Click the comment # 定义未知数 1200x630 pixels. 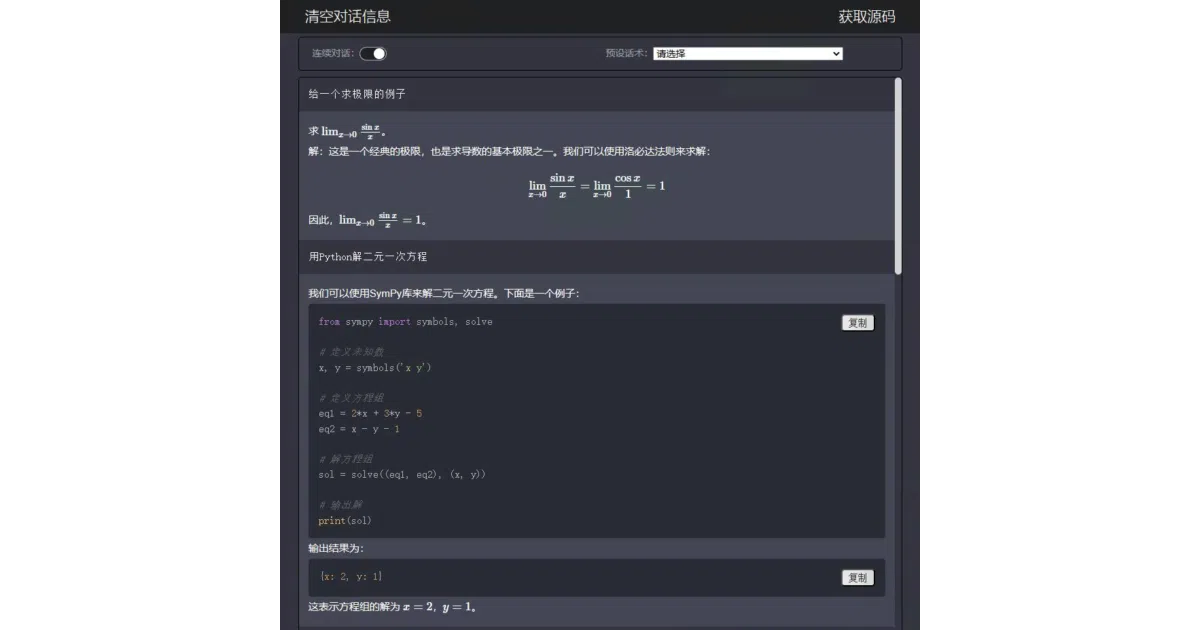(x=351, y=352)
